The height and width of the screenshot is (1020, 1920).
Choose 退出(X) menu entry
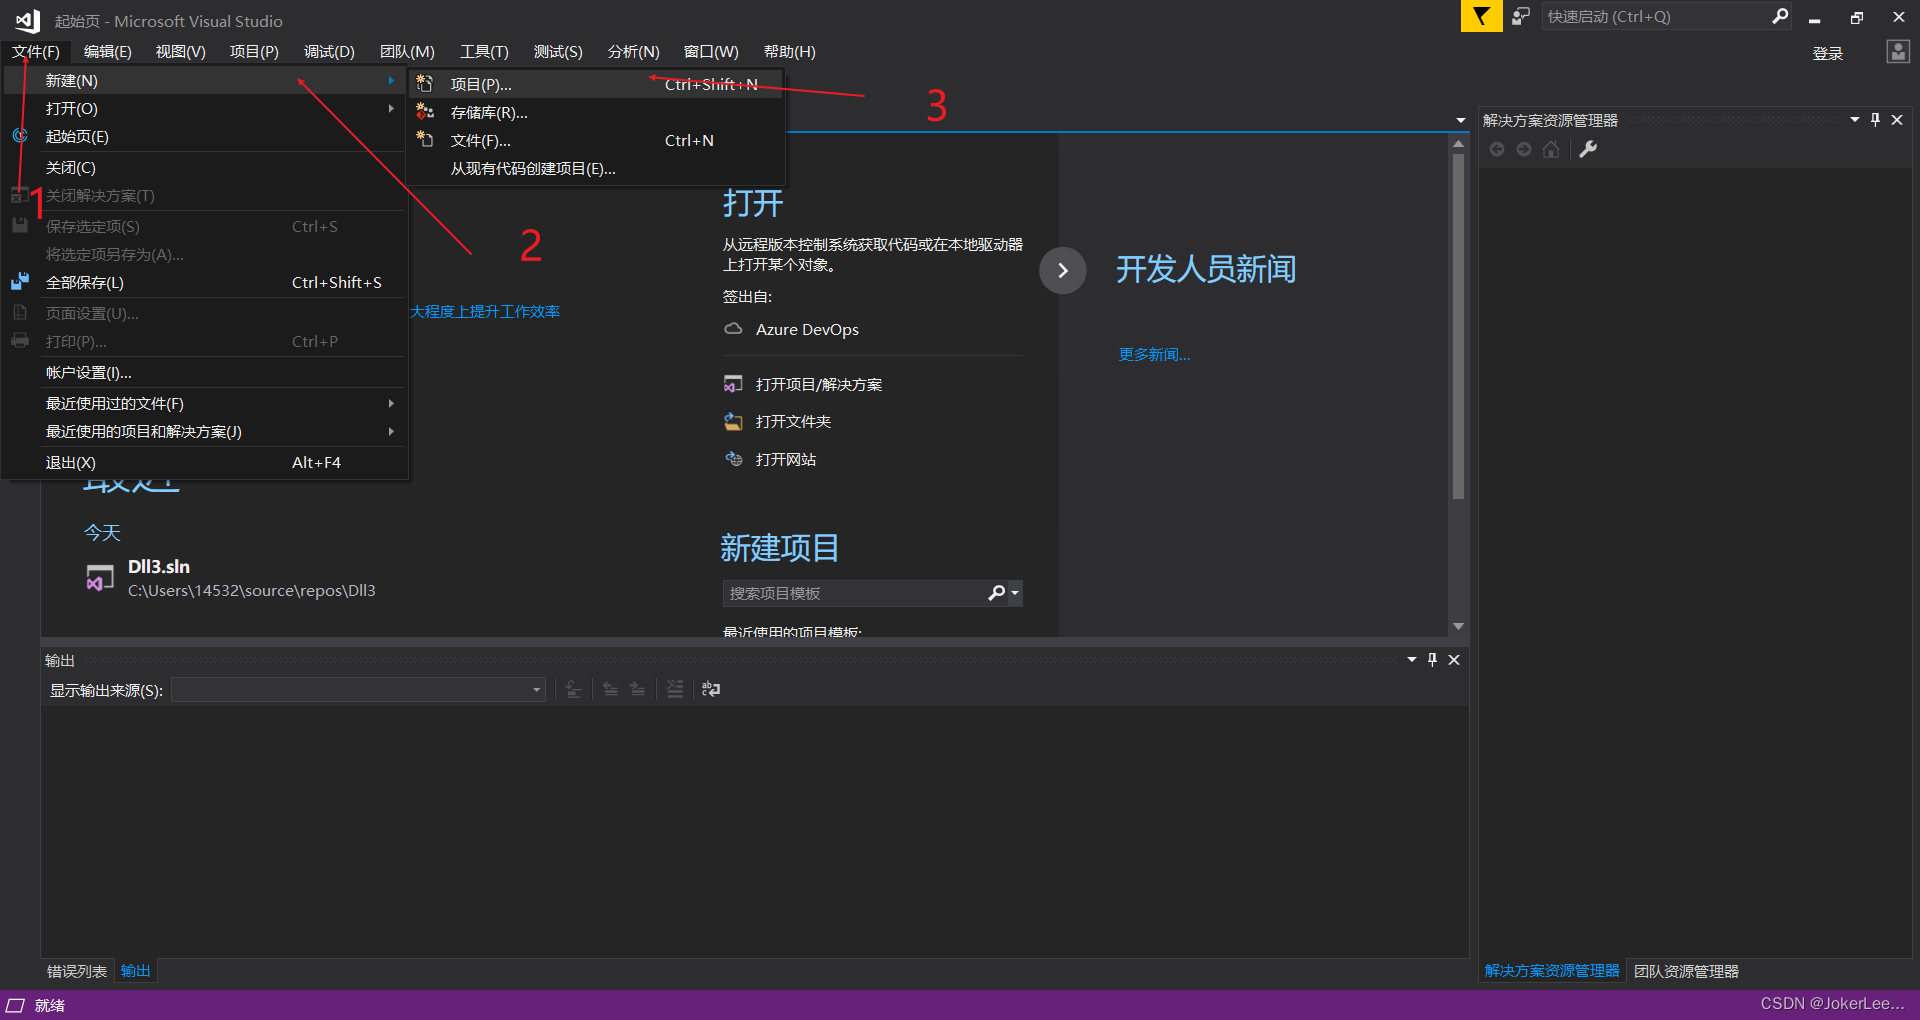pyautogui.click(x=205, y=462)
